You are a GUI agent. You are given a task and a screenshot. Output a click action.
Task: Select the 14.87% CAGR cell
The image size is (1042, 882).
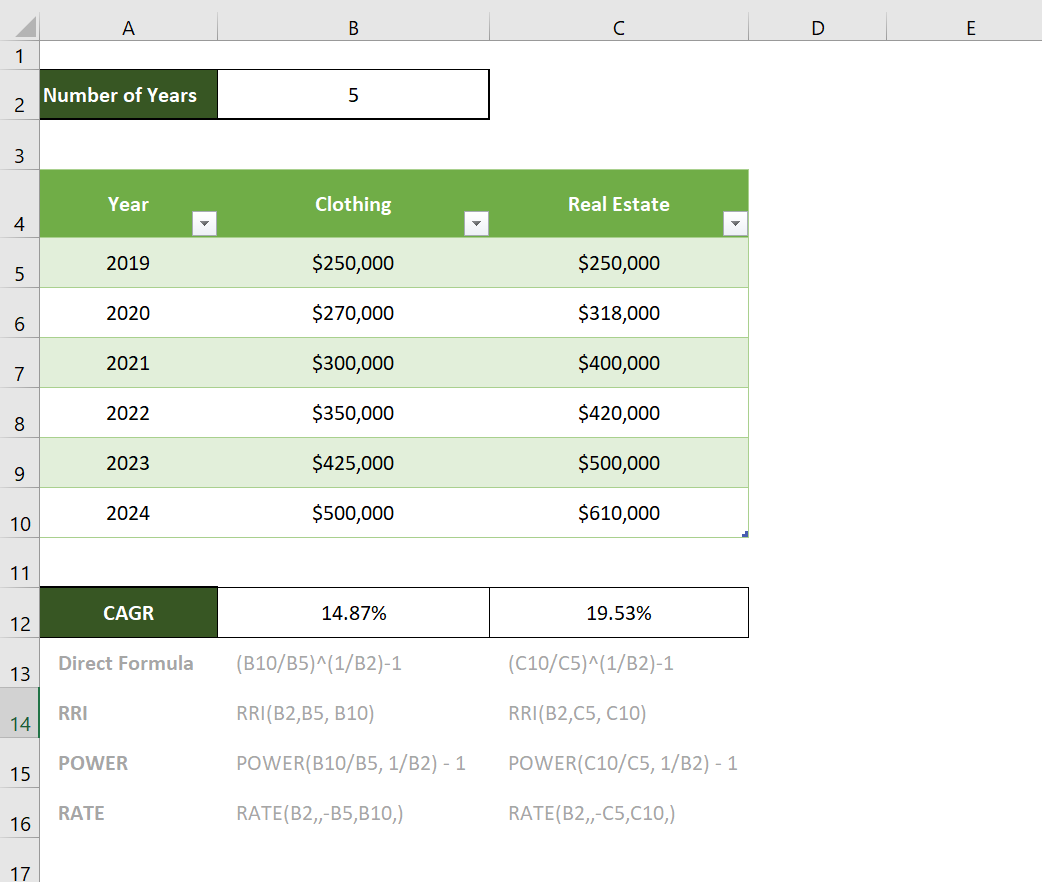pos(353,612)
